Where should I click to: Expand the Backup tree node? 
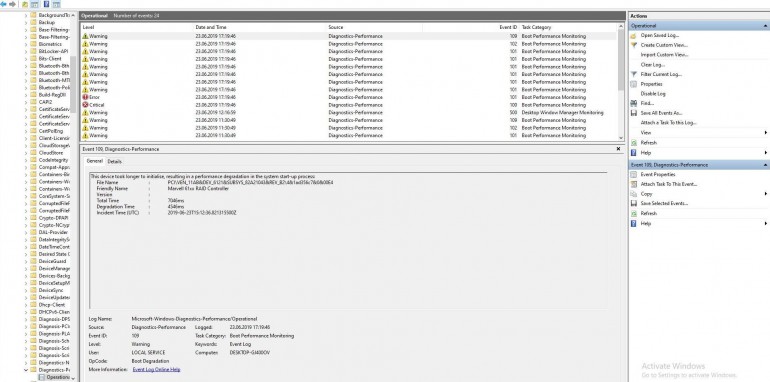point(26,23)
